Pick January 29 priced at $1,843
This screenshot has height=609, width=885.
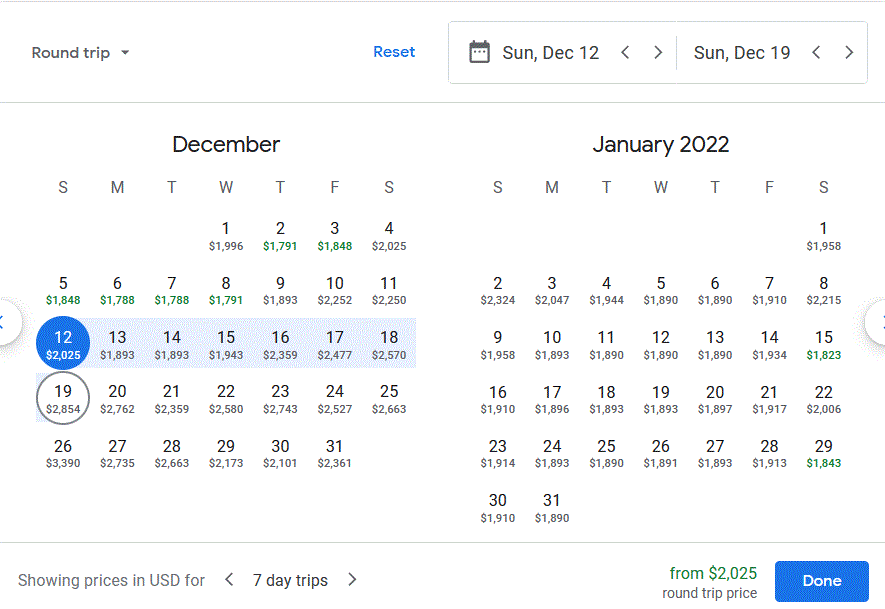[823, 453]
